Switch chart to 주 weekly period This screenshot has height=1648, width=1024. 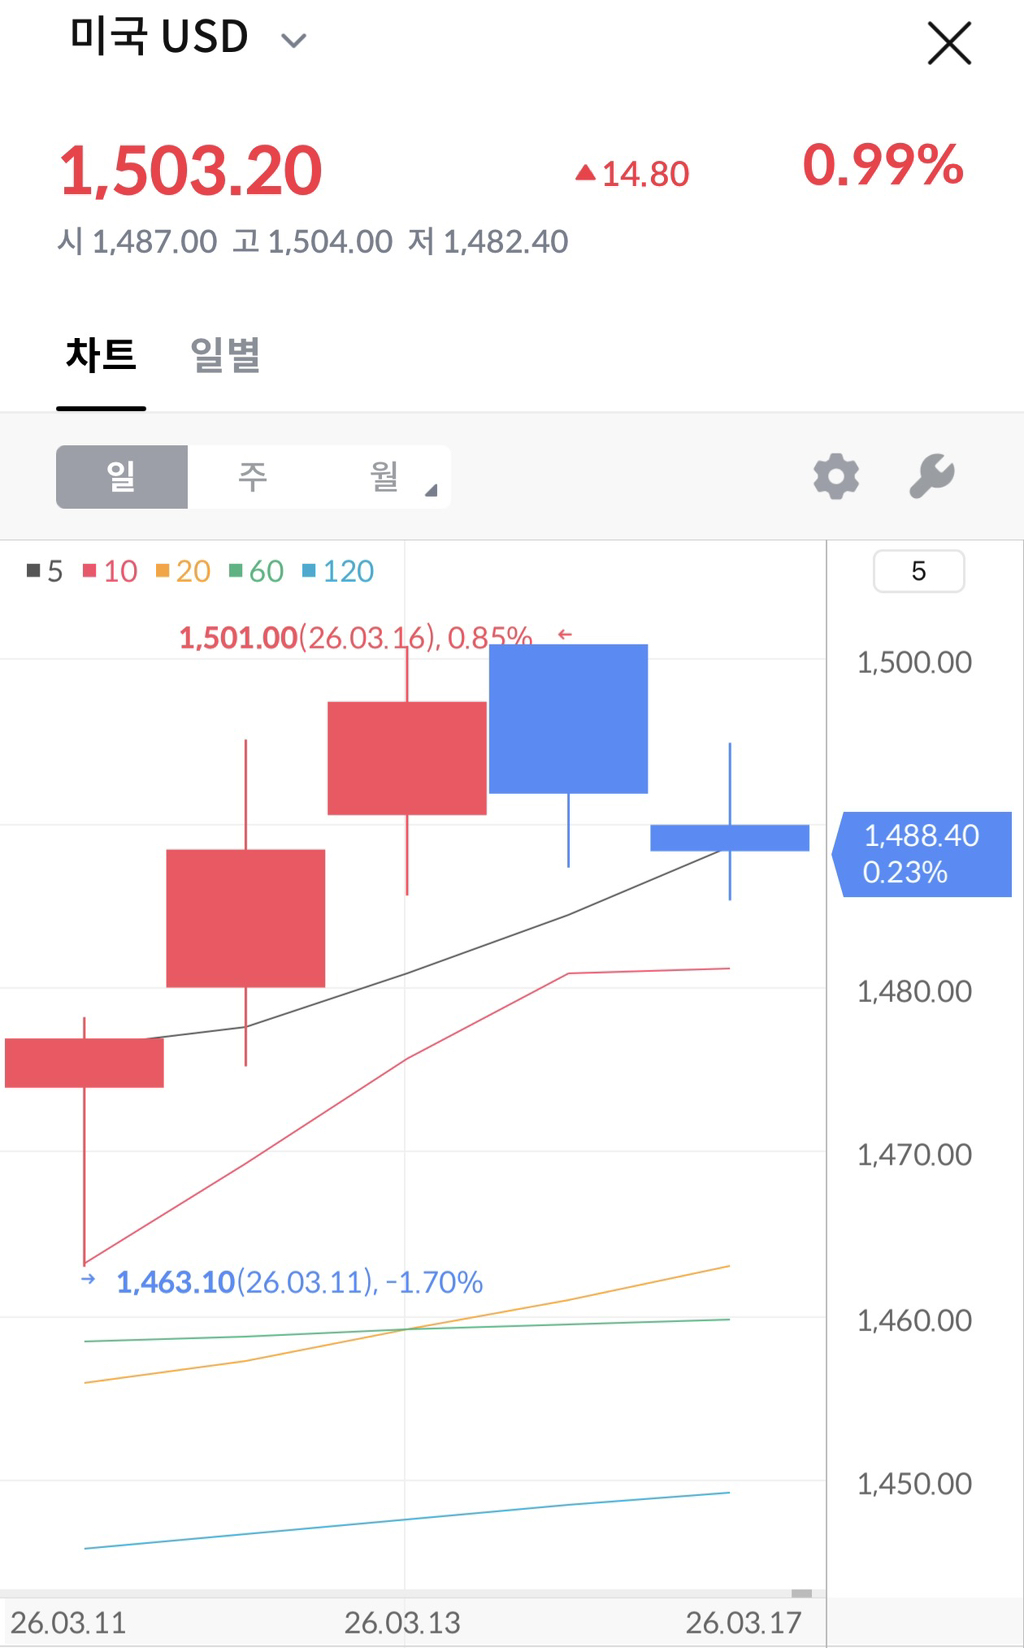tap(253, 477)
